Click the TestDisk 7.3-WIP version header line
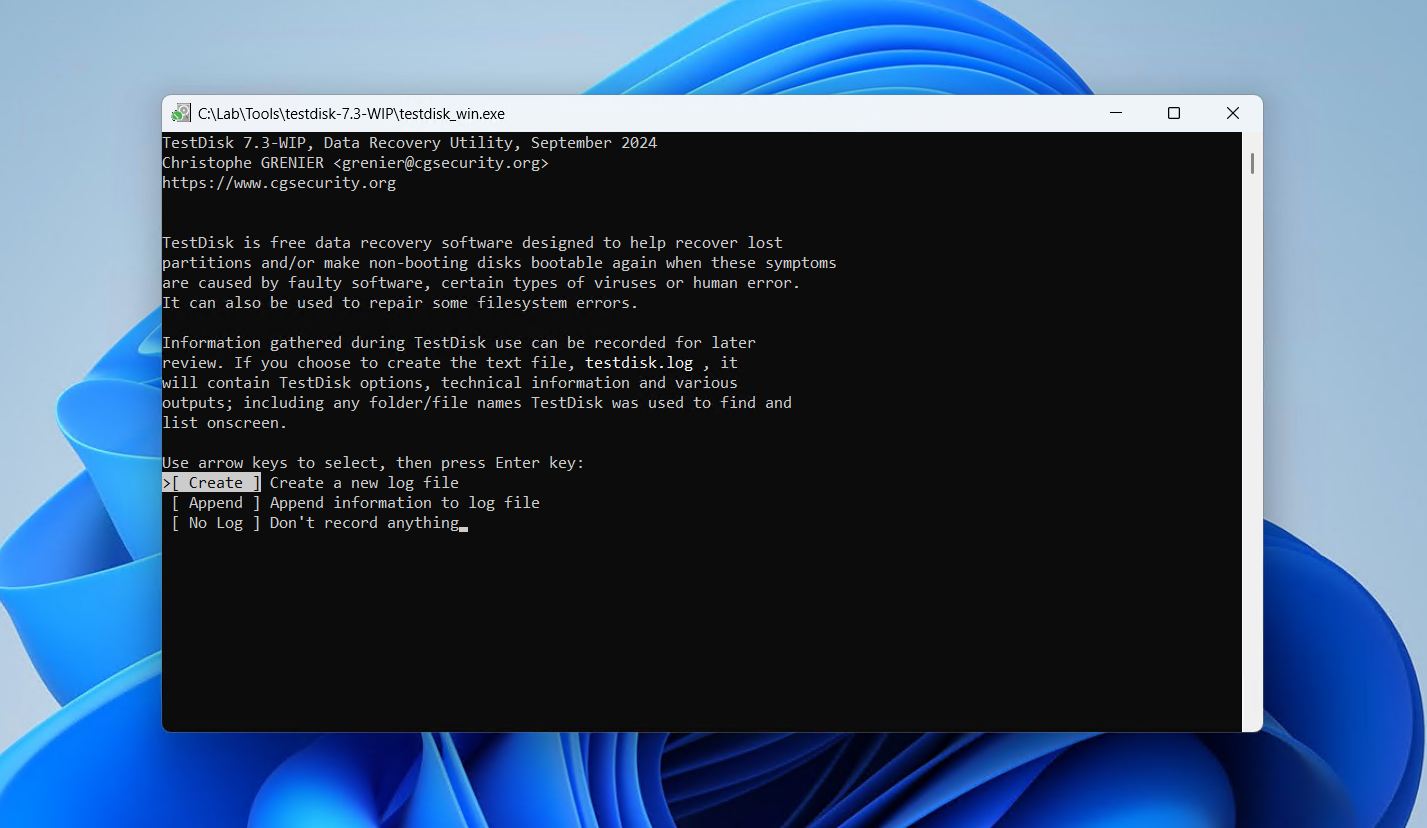 [410, 143]
